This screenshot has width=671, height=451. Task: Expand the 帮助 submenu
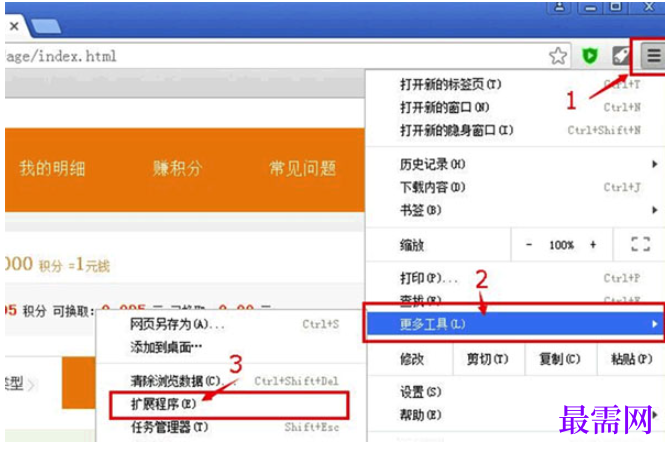pos(515,415)
